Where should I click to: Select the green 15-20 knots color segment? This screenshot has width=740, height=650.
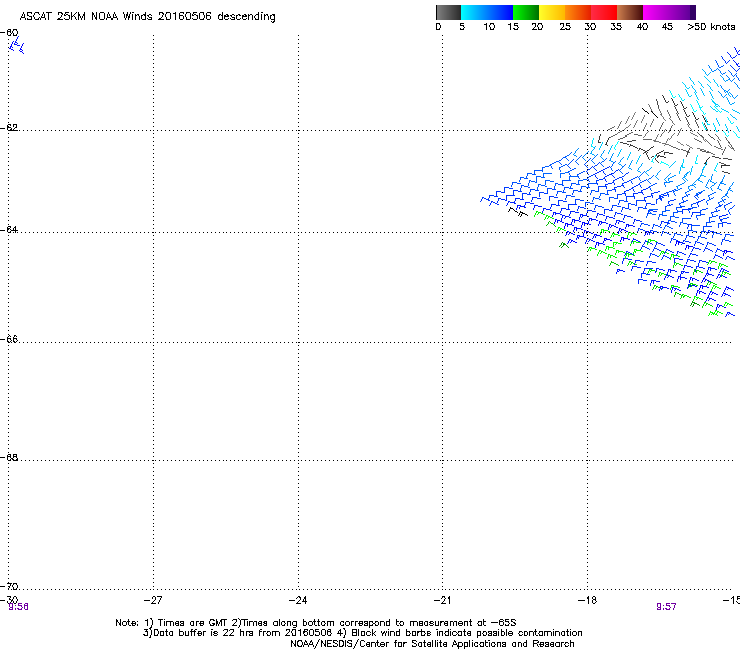tap(526, 12)
